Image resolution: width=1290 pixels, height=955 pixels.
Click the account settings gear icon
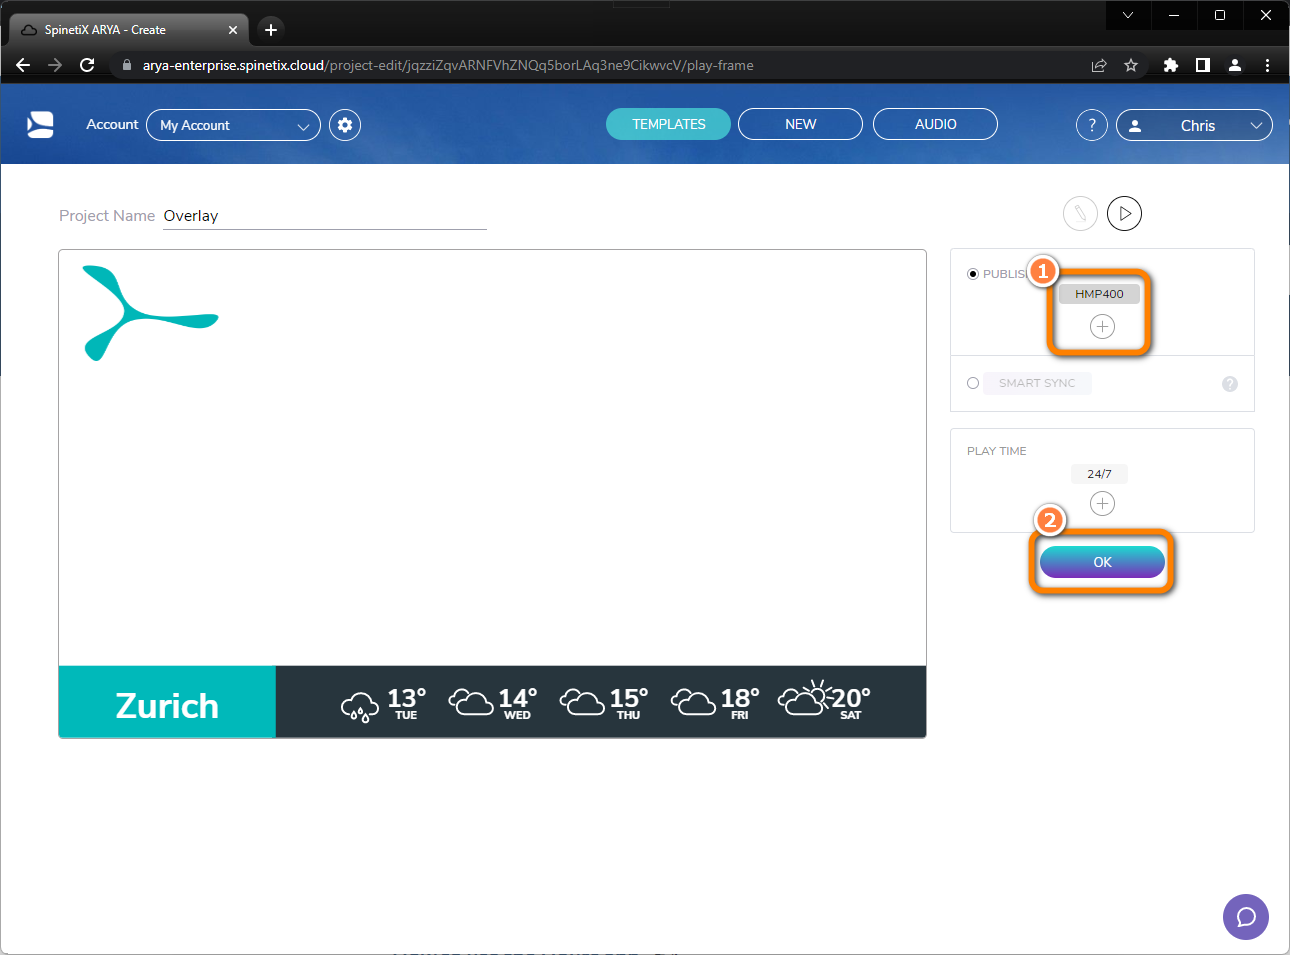344,124
